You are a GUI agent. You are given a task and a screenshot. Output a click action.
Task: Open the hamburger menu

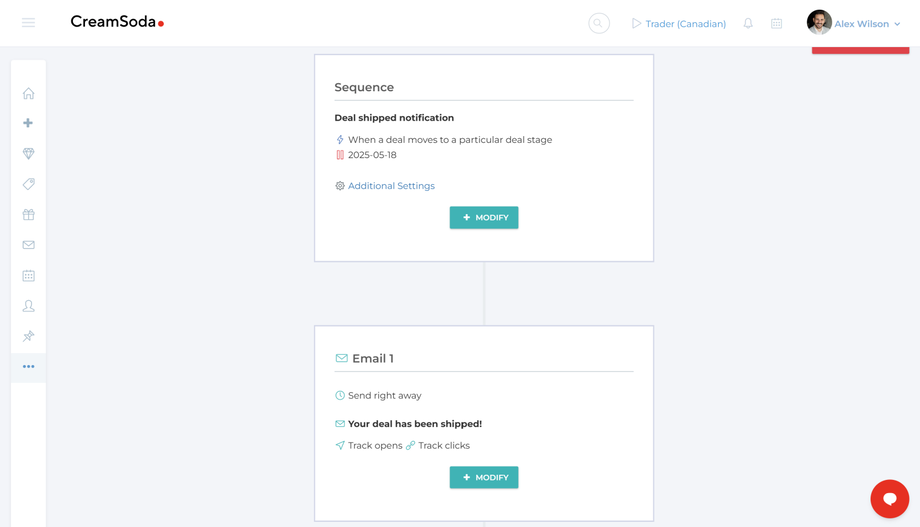pos(28,23)
